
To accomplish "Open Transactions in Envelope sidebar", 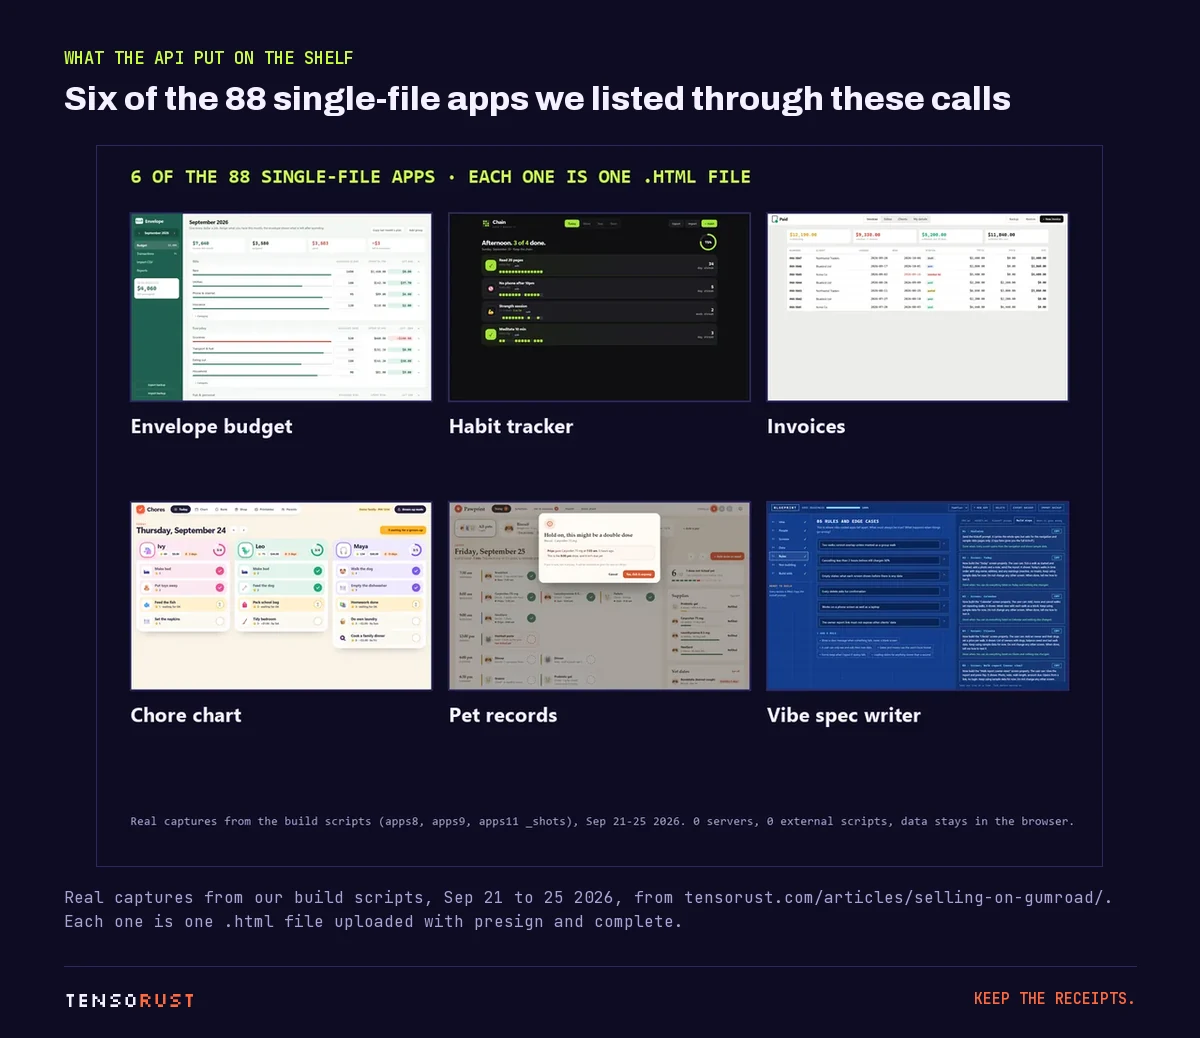I will click(156, 254).
